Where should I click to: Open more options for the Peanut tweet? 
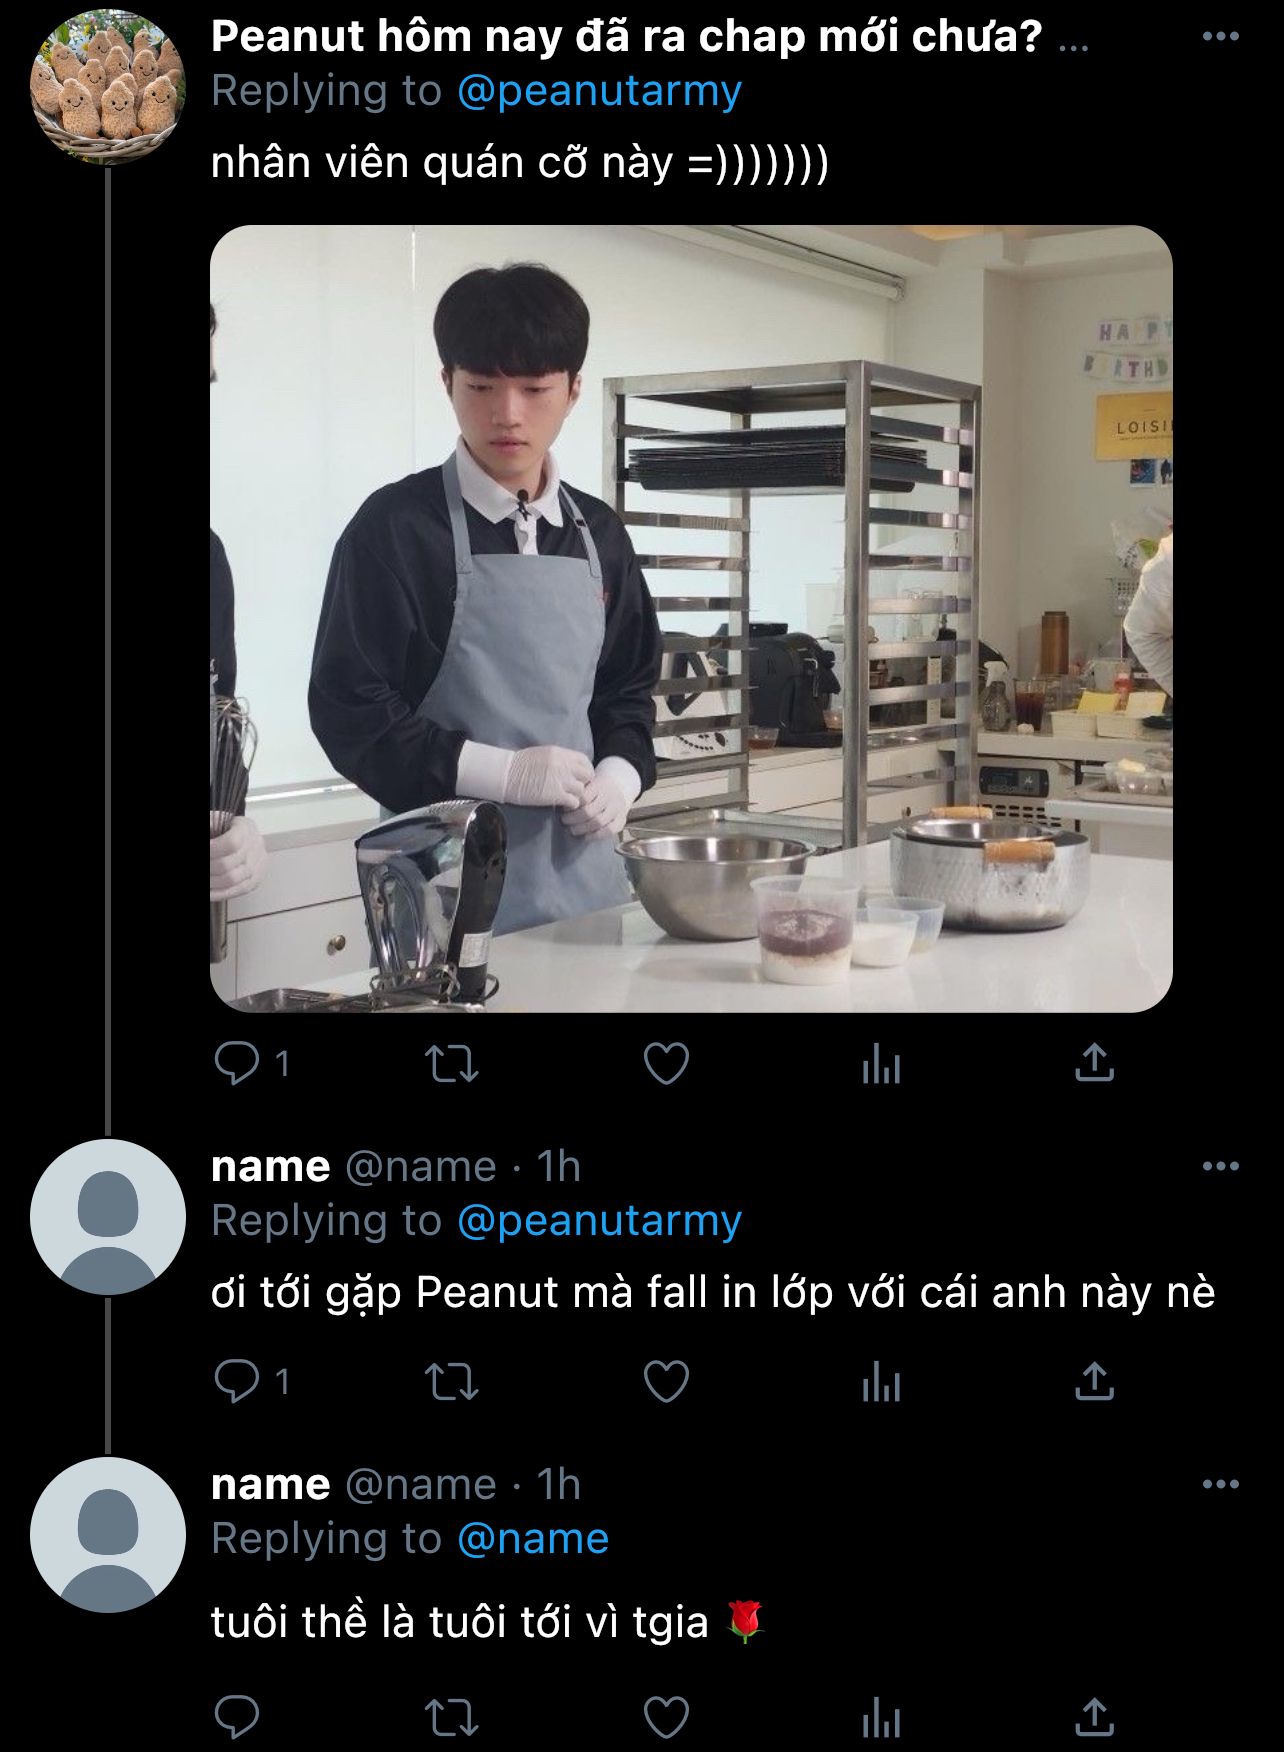(1220, 37)
